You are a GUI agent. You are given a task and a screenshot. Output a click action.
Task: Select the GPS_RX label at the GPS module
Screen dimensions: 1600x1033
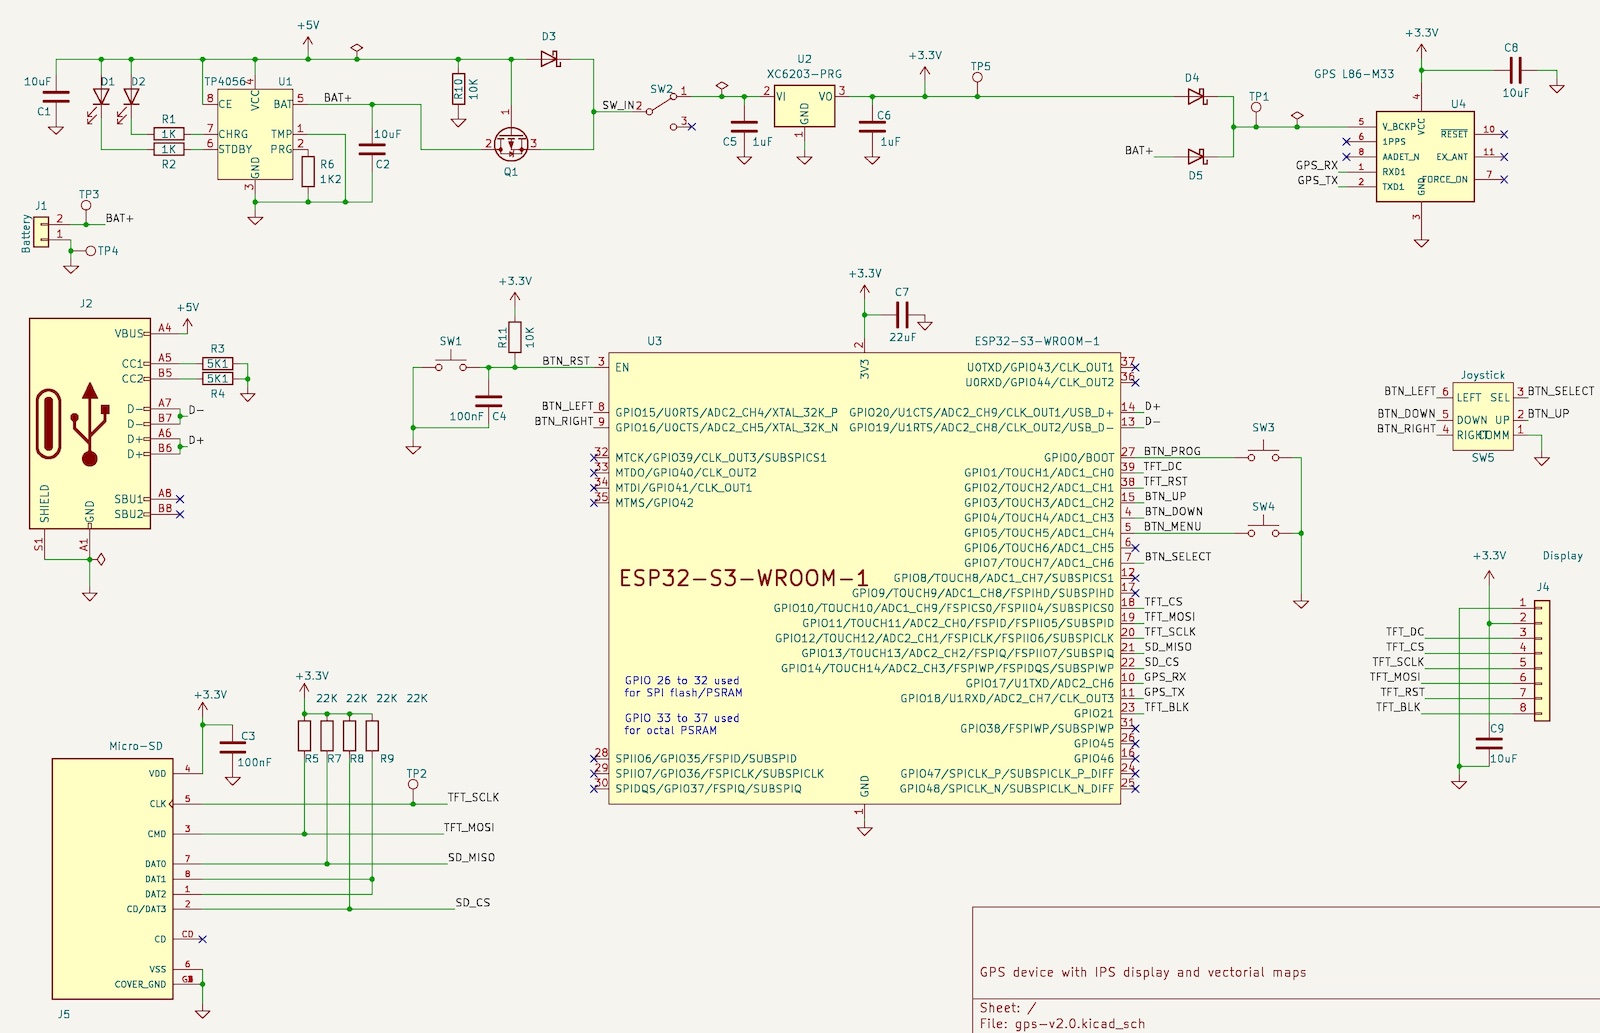1317,165
